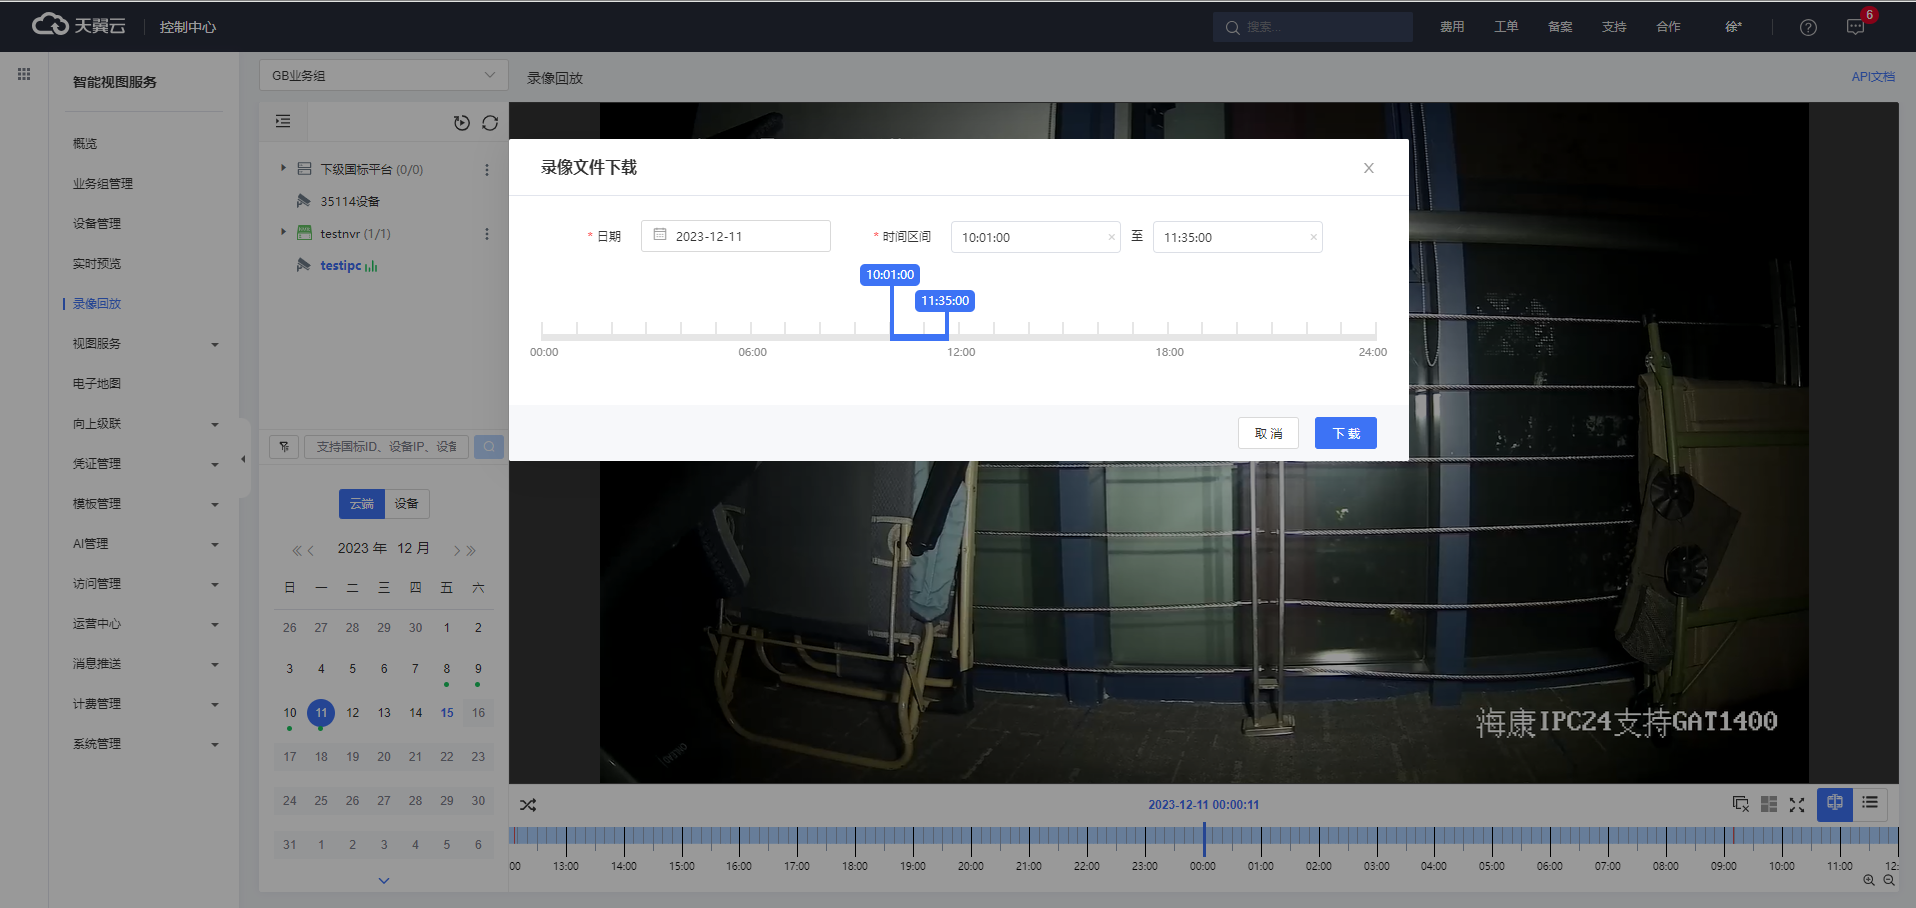Switch recording source to 设备
This screenshot has height=908, width=1916.
406,504
